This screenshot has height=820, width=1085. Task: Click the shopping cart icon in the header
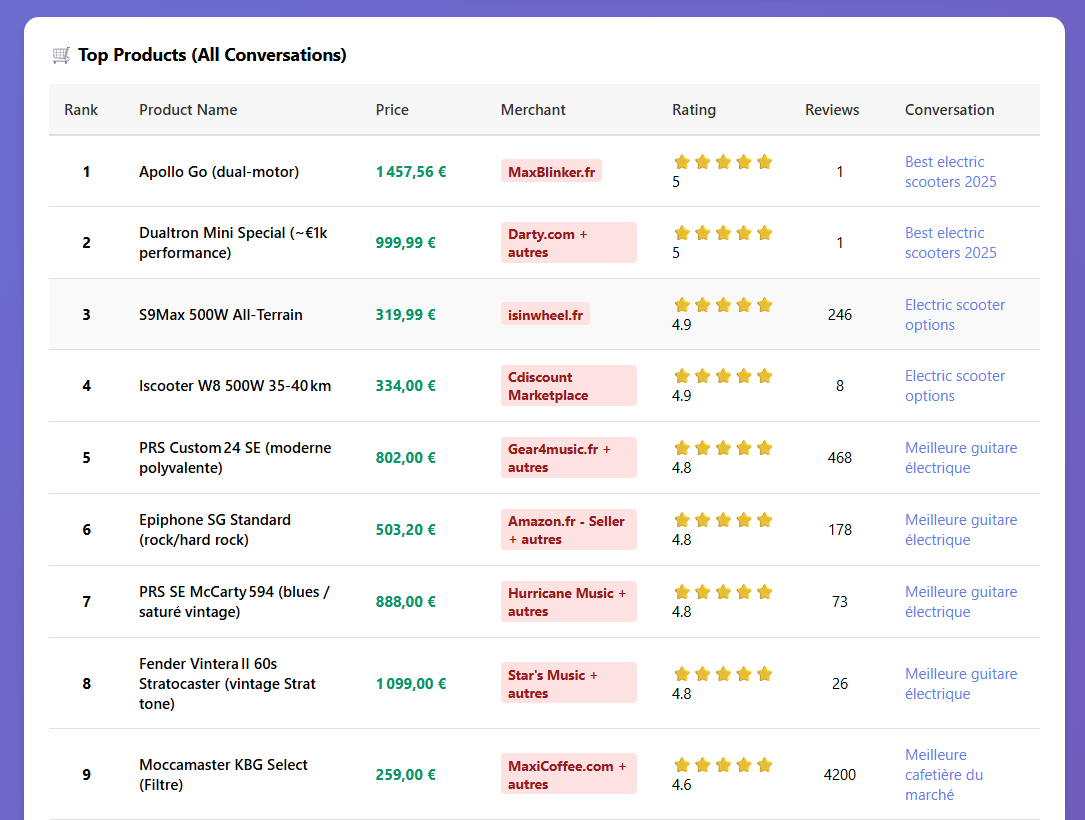click(x=61, y=55)
